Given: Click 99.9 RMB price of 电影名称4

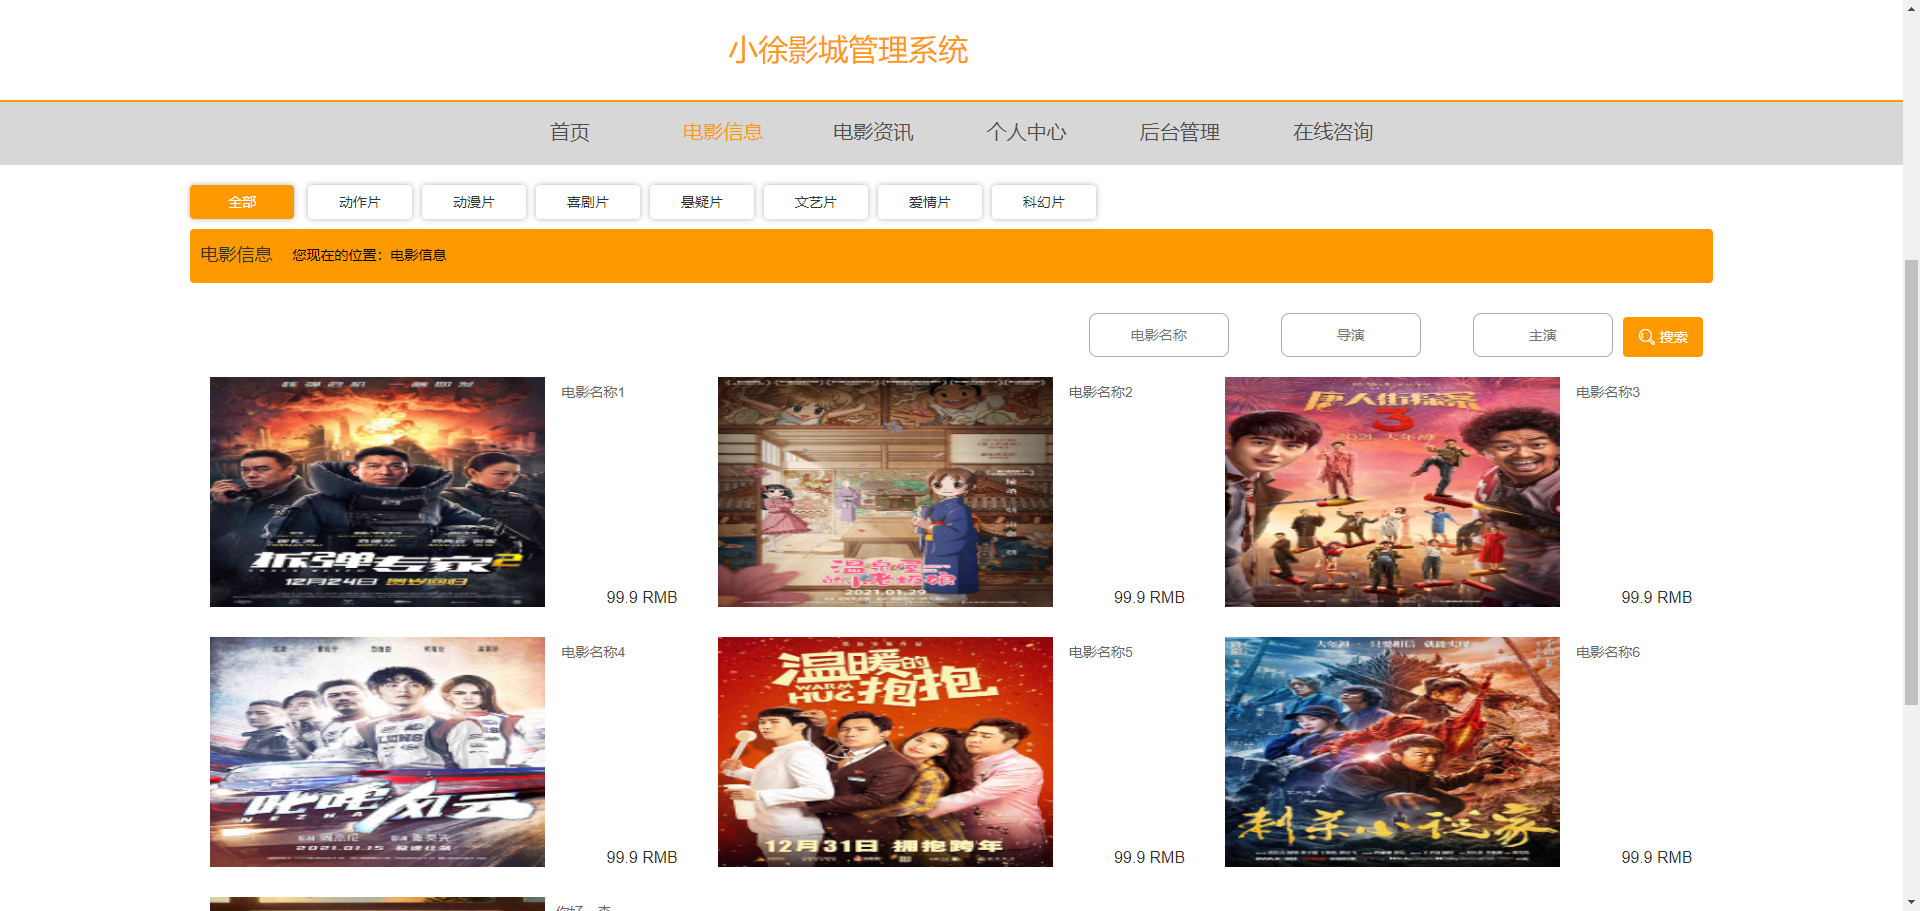Looking at the screenshot, I should coord(642,857).
